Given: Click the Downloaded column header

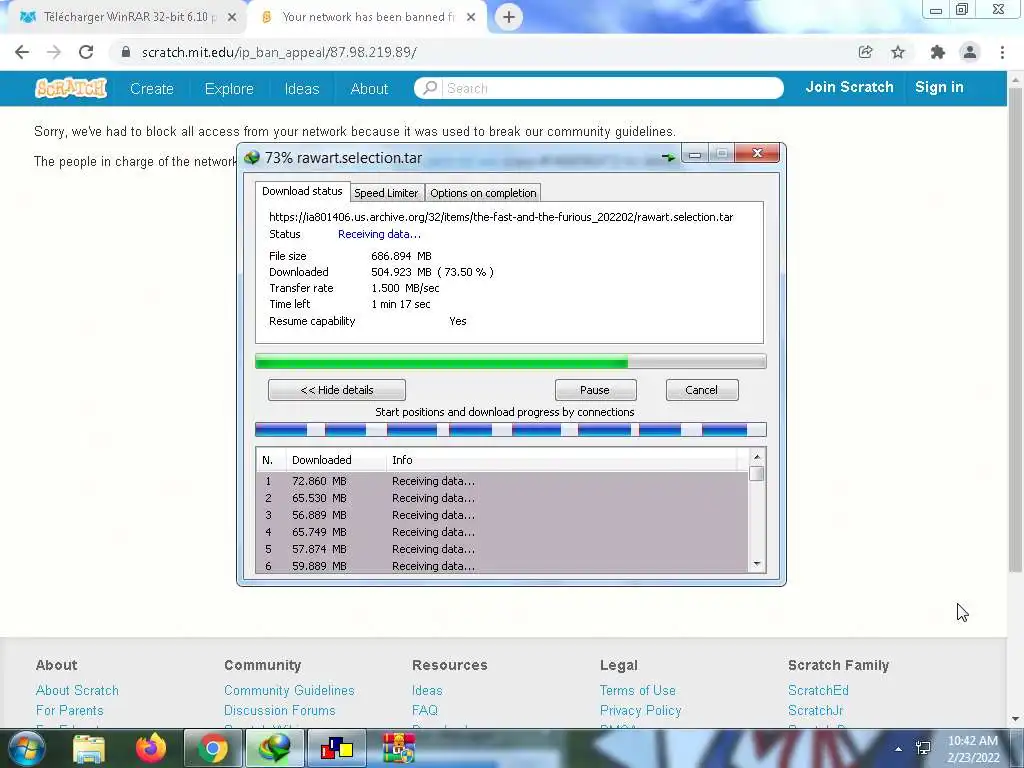Looking at the screenshot, I should pyautogui.click(x=336, y=460).
